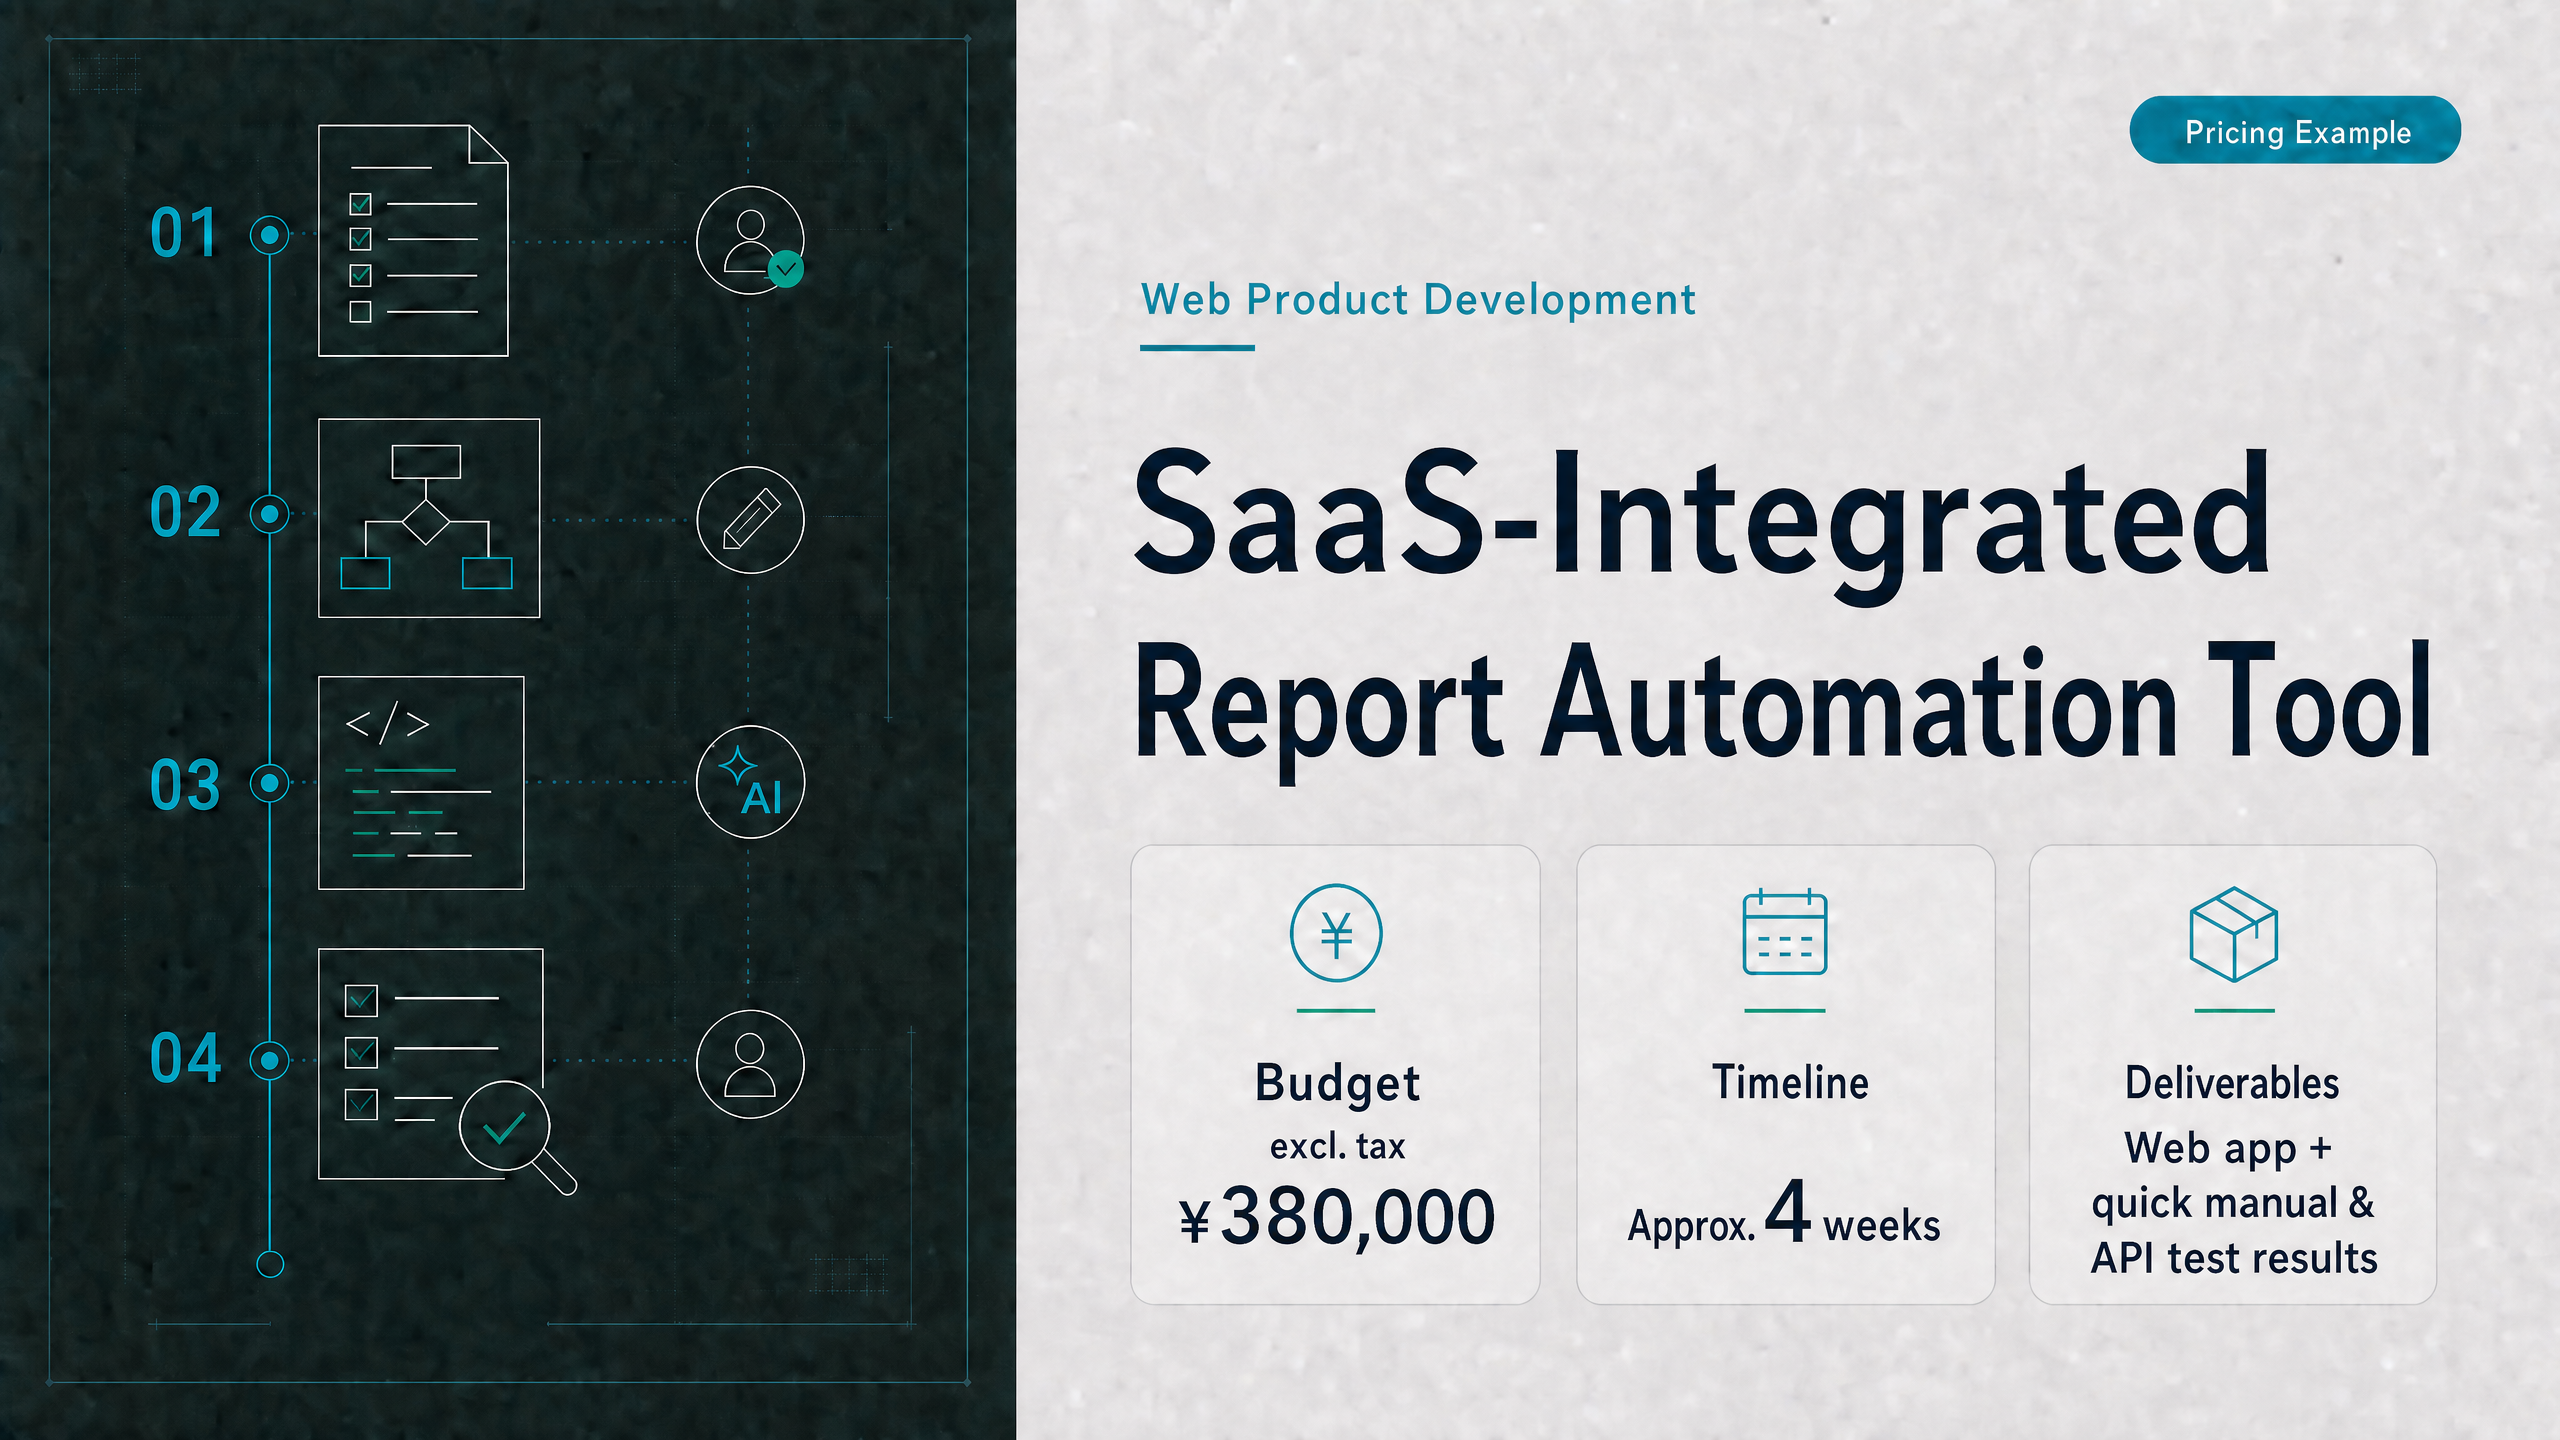Click the API test results text
Viewport: 2560px width, 1440px height.
point(2234,1258)
